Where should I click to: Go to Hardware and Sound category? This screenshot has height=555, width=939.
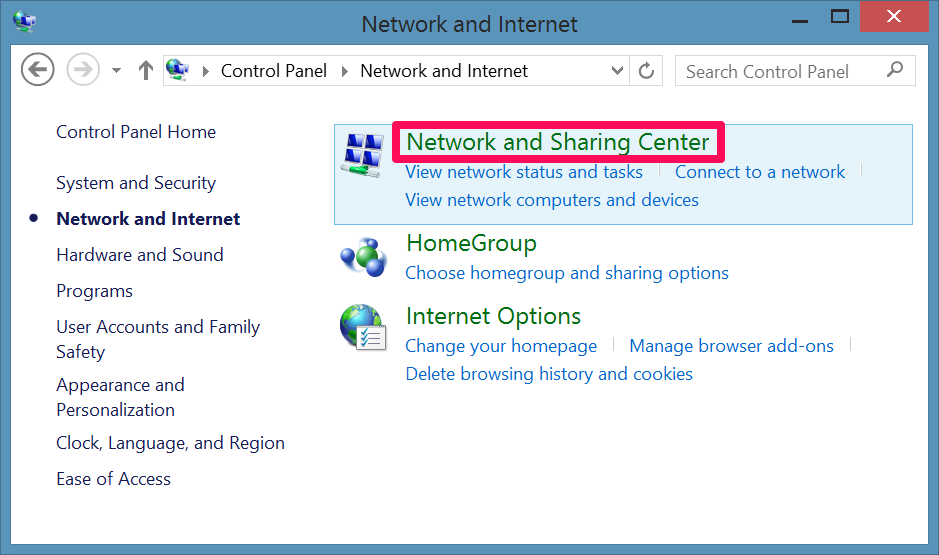pyautogui.click(x=140, y=254)
